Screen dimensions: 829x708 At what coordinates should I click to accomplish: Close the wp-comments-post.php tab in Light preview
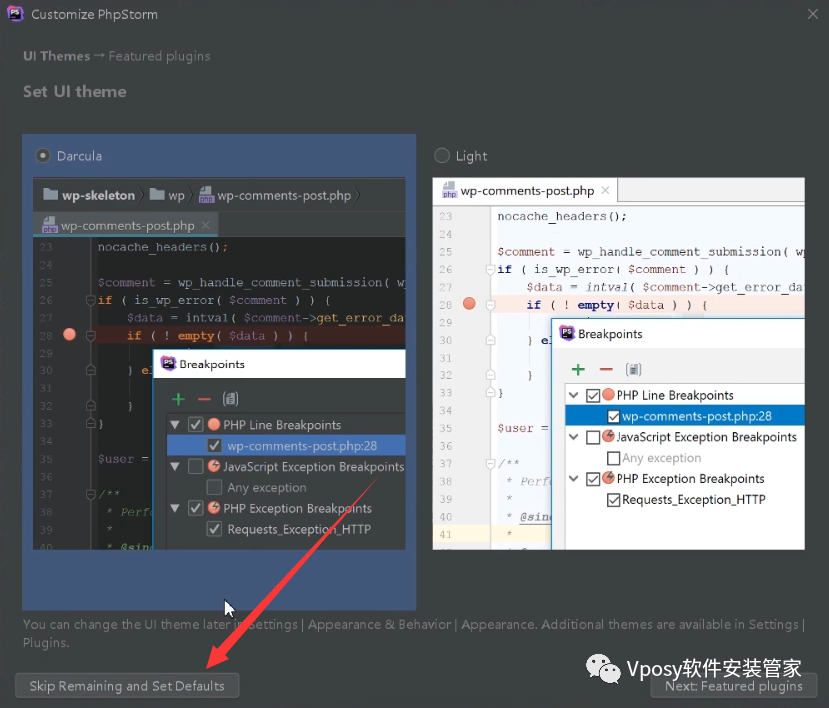click(605, 190)
